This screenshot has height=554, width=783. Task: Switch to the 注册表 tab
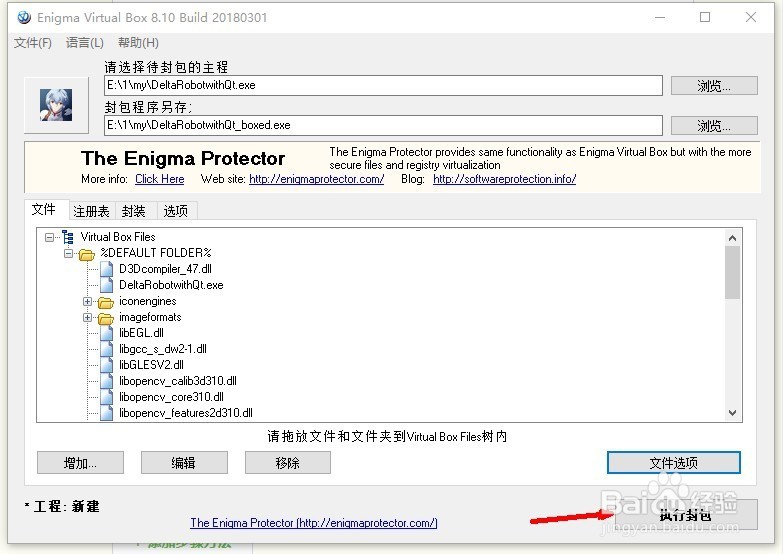pyautogui.click(x=91, y=211)
